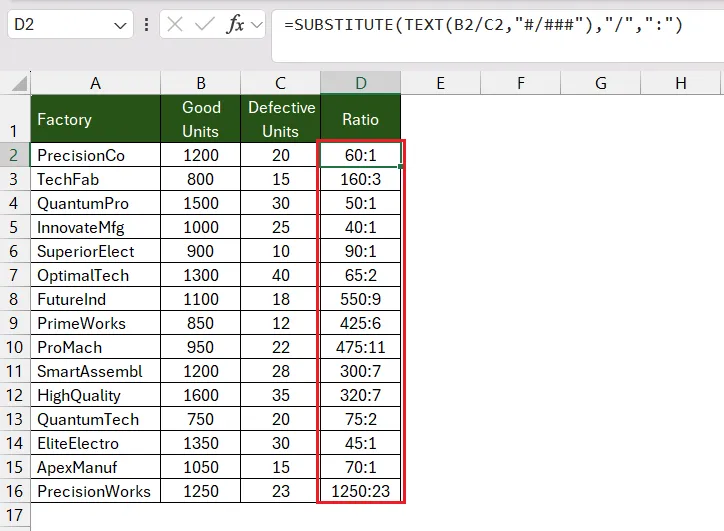Image resolution: width=724 pixels, height=531 pixels.
Task: Click the formula bar three-dot resize handle
Action: tap(146, 24)
